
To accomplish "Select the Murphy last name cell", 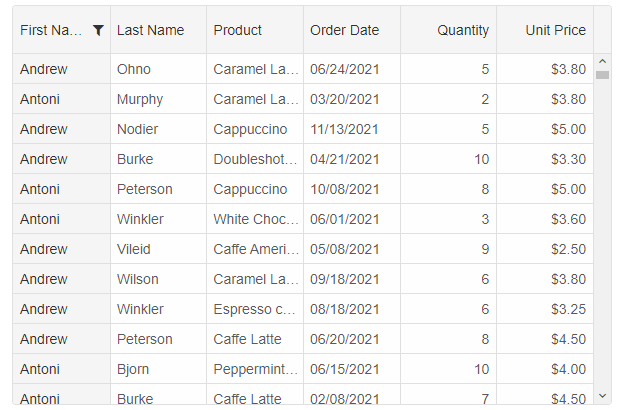I will point(158,99).
